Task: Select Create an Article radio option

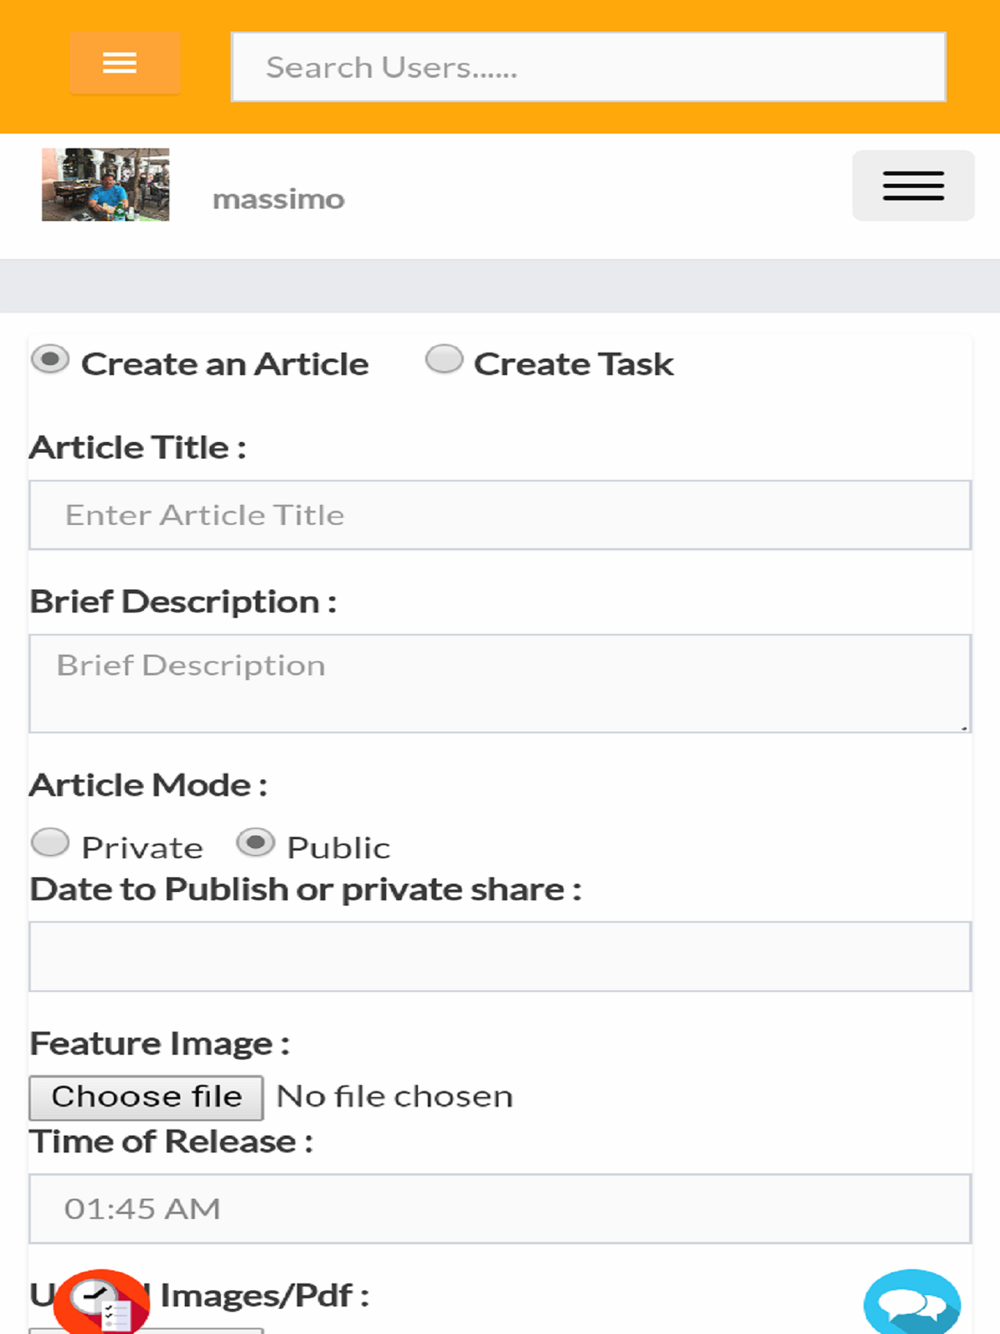Action: tap(50, 359)
